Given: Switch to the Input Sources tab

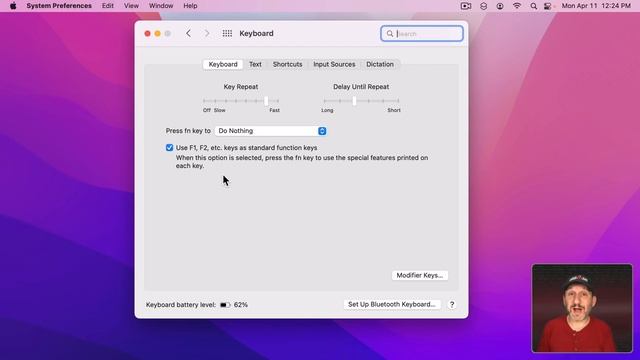Looking at the screenshot, I should tap(334, 64).
